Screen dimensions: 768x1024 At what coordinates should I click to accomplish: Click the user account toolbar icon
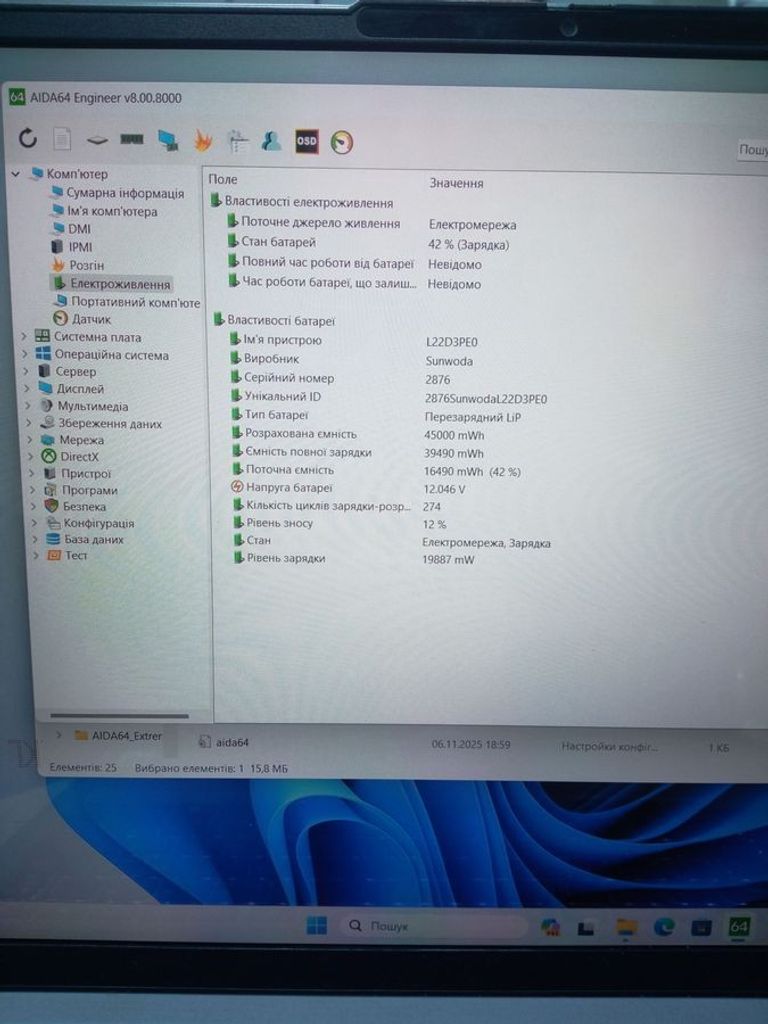[x=272, y=140]
